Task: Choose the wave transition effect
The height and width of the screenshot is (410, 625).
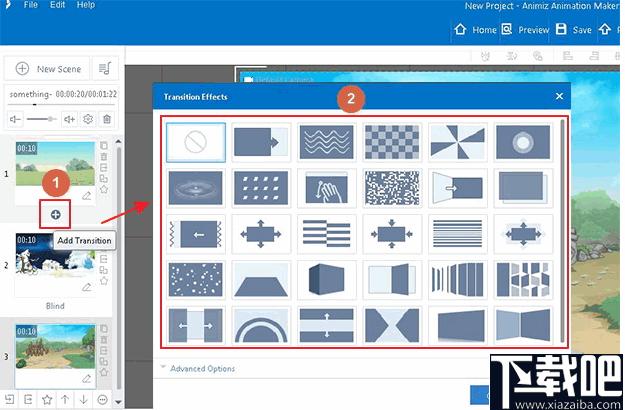Action: (326, 142)
